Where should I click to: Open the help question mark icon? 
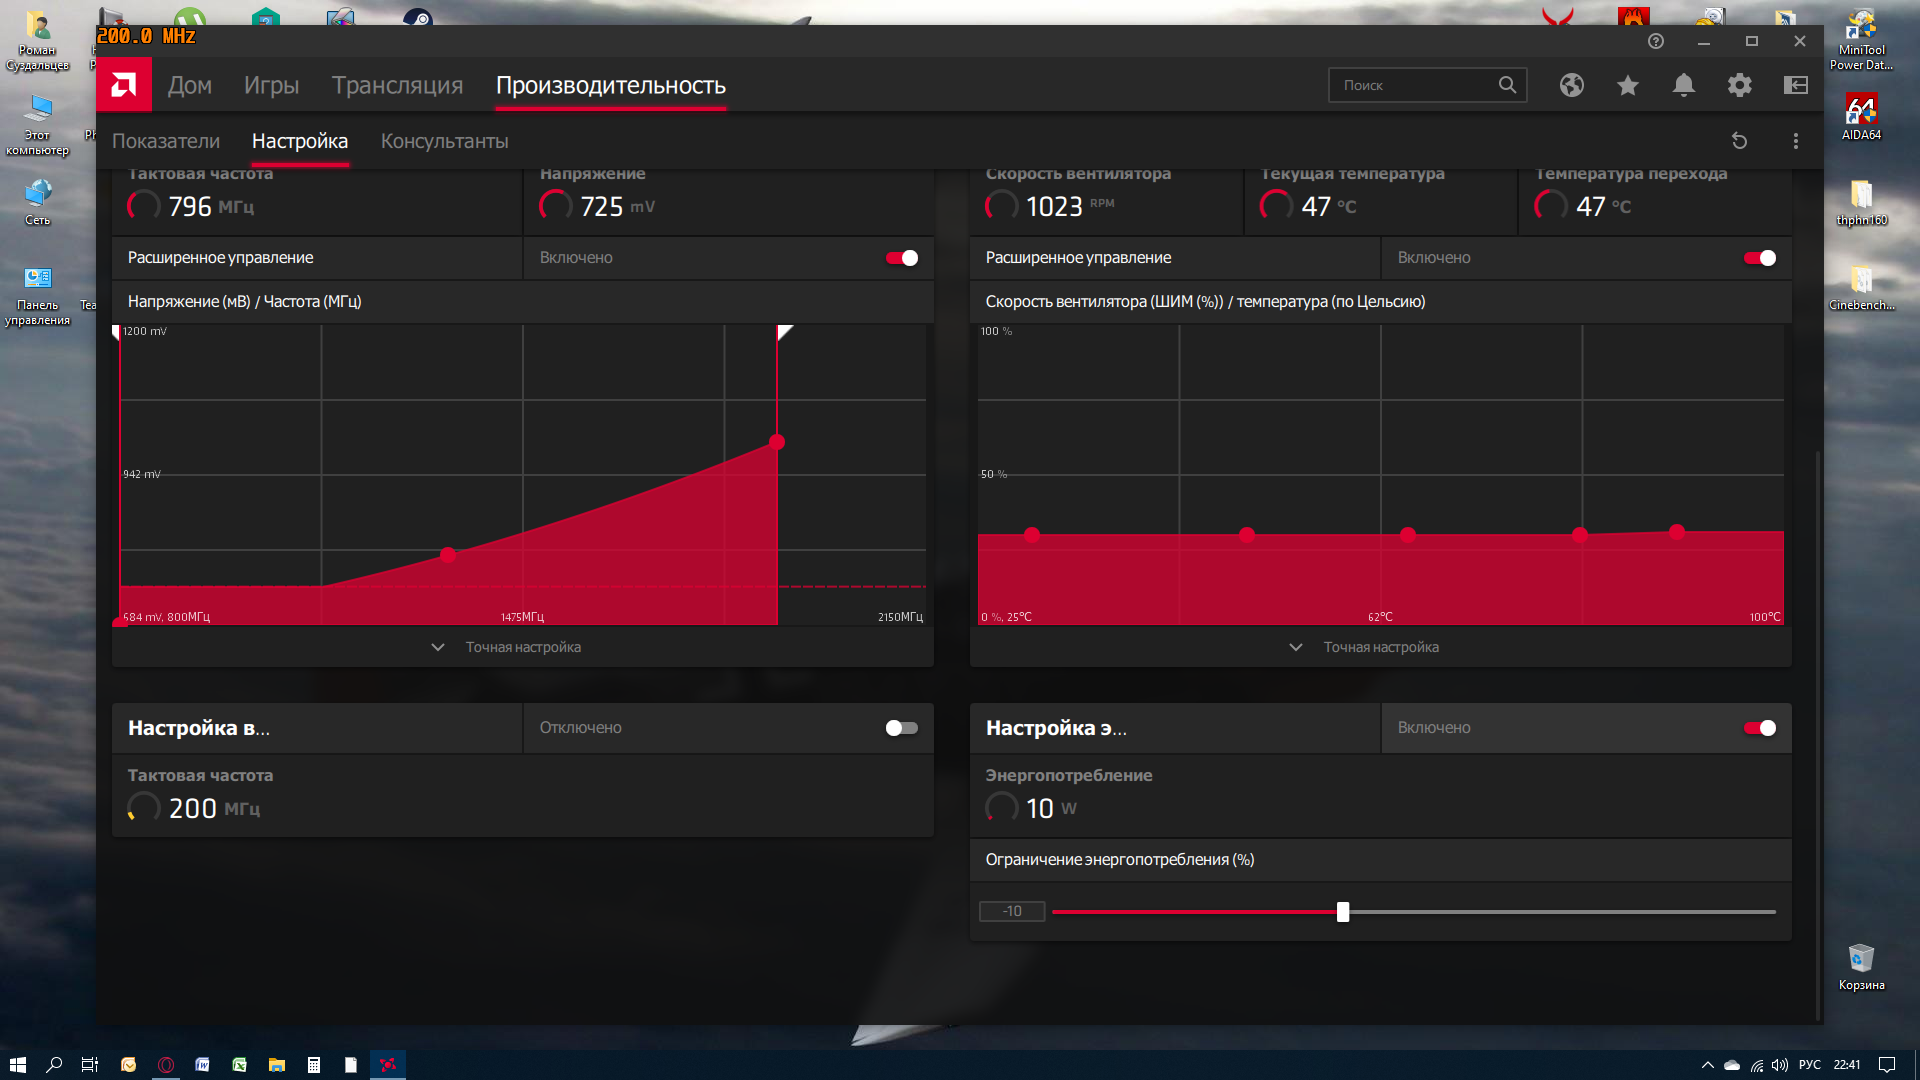(1655, 41)
